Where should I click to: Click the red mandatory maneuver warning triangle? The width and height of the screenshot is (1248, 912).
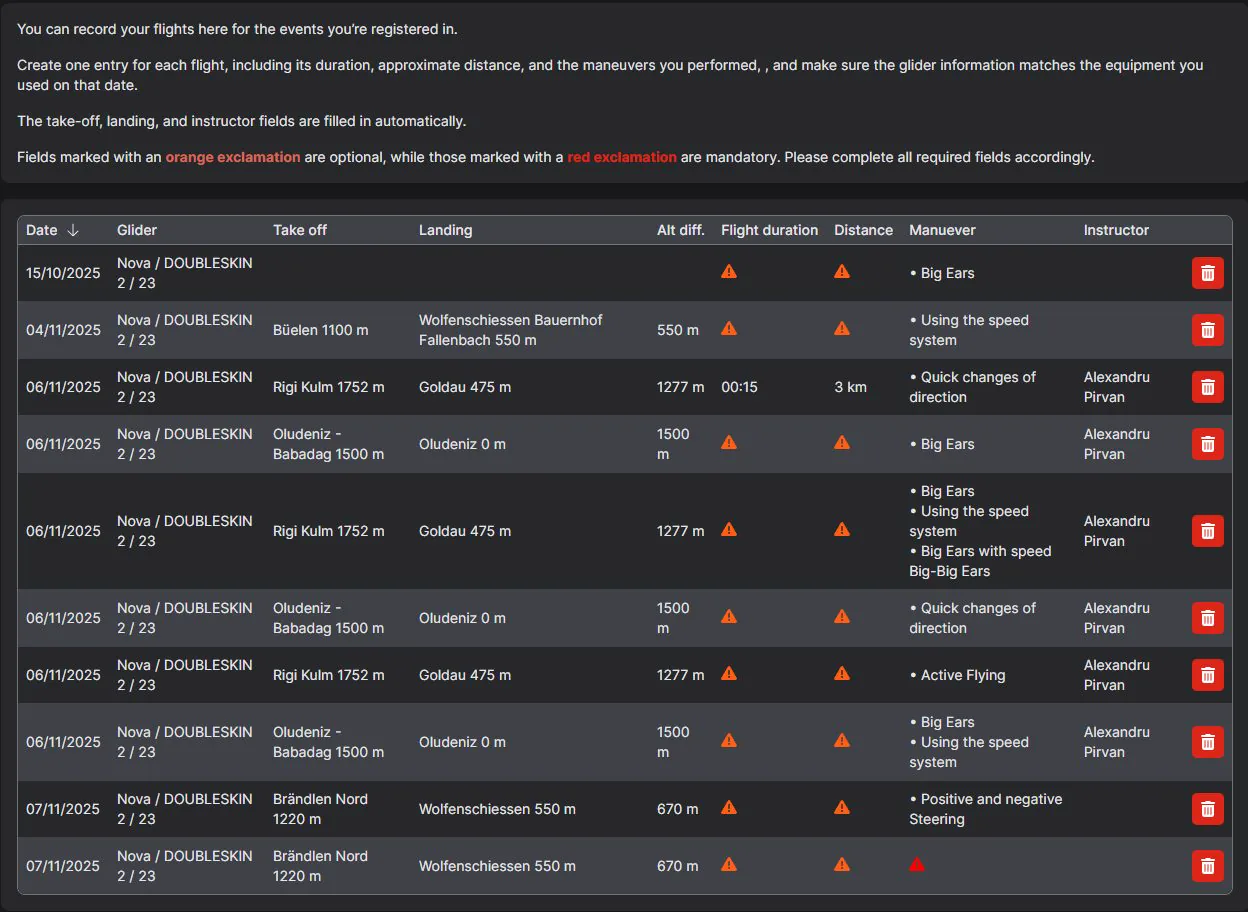pyautogui.click(x=917, y=865)
